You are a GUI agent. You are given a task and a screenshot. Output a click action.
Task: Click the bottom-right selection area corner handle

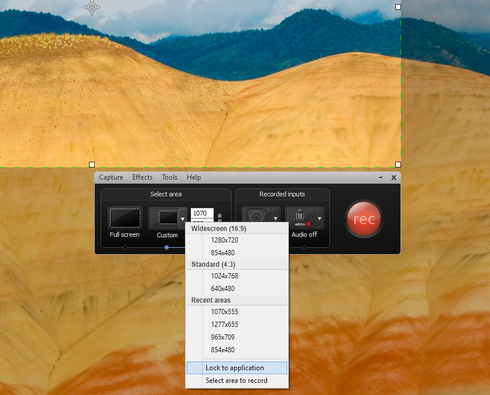tap(398, 164)
